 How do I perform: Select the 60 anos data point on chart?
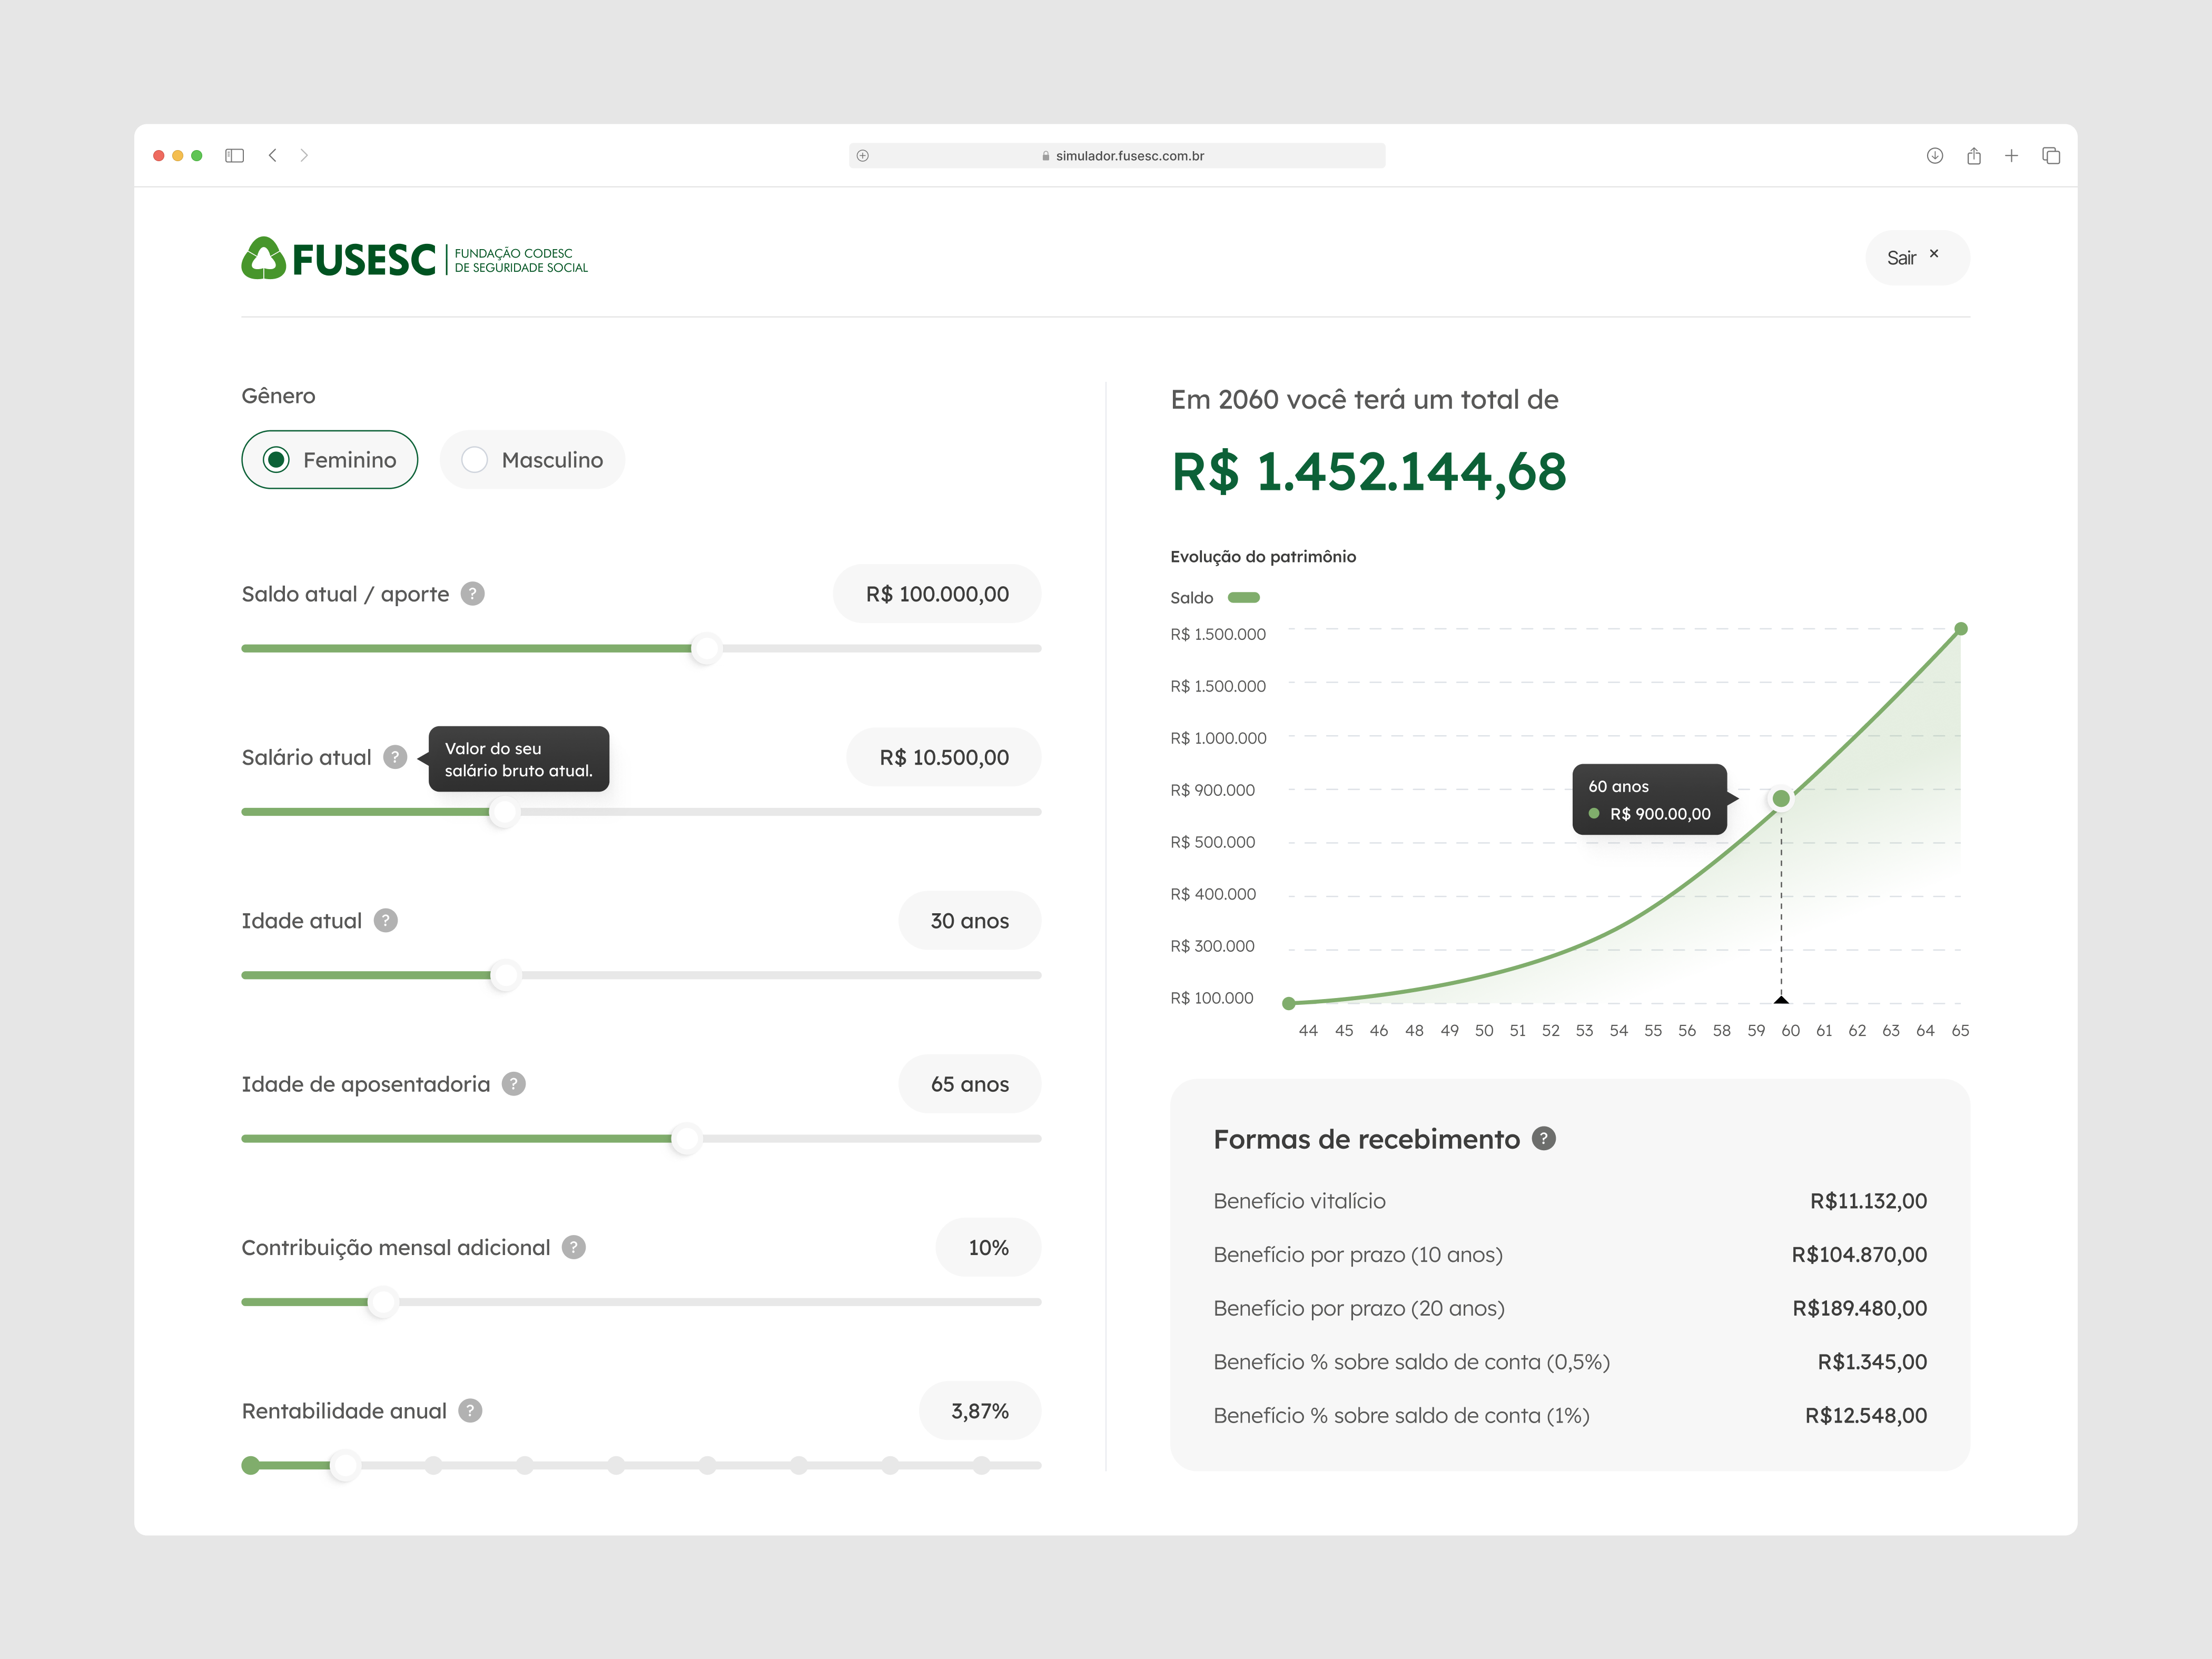point(1781,798)
